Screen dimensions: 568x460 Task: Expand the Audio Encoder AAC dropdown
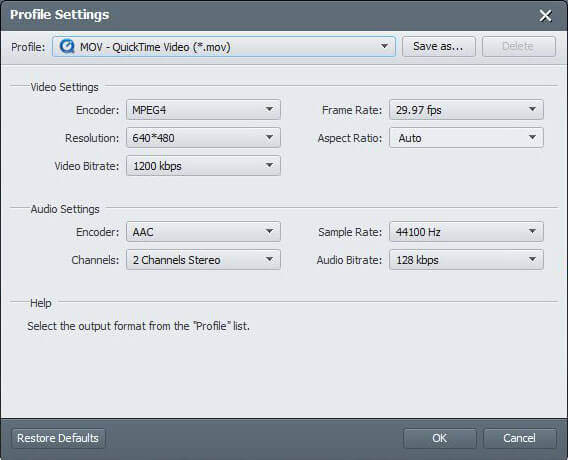coord(203,231)
